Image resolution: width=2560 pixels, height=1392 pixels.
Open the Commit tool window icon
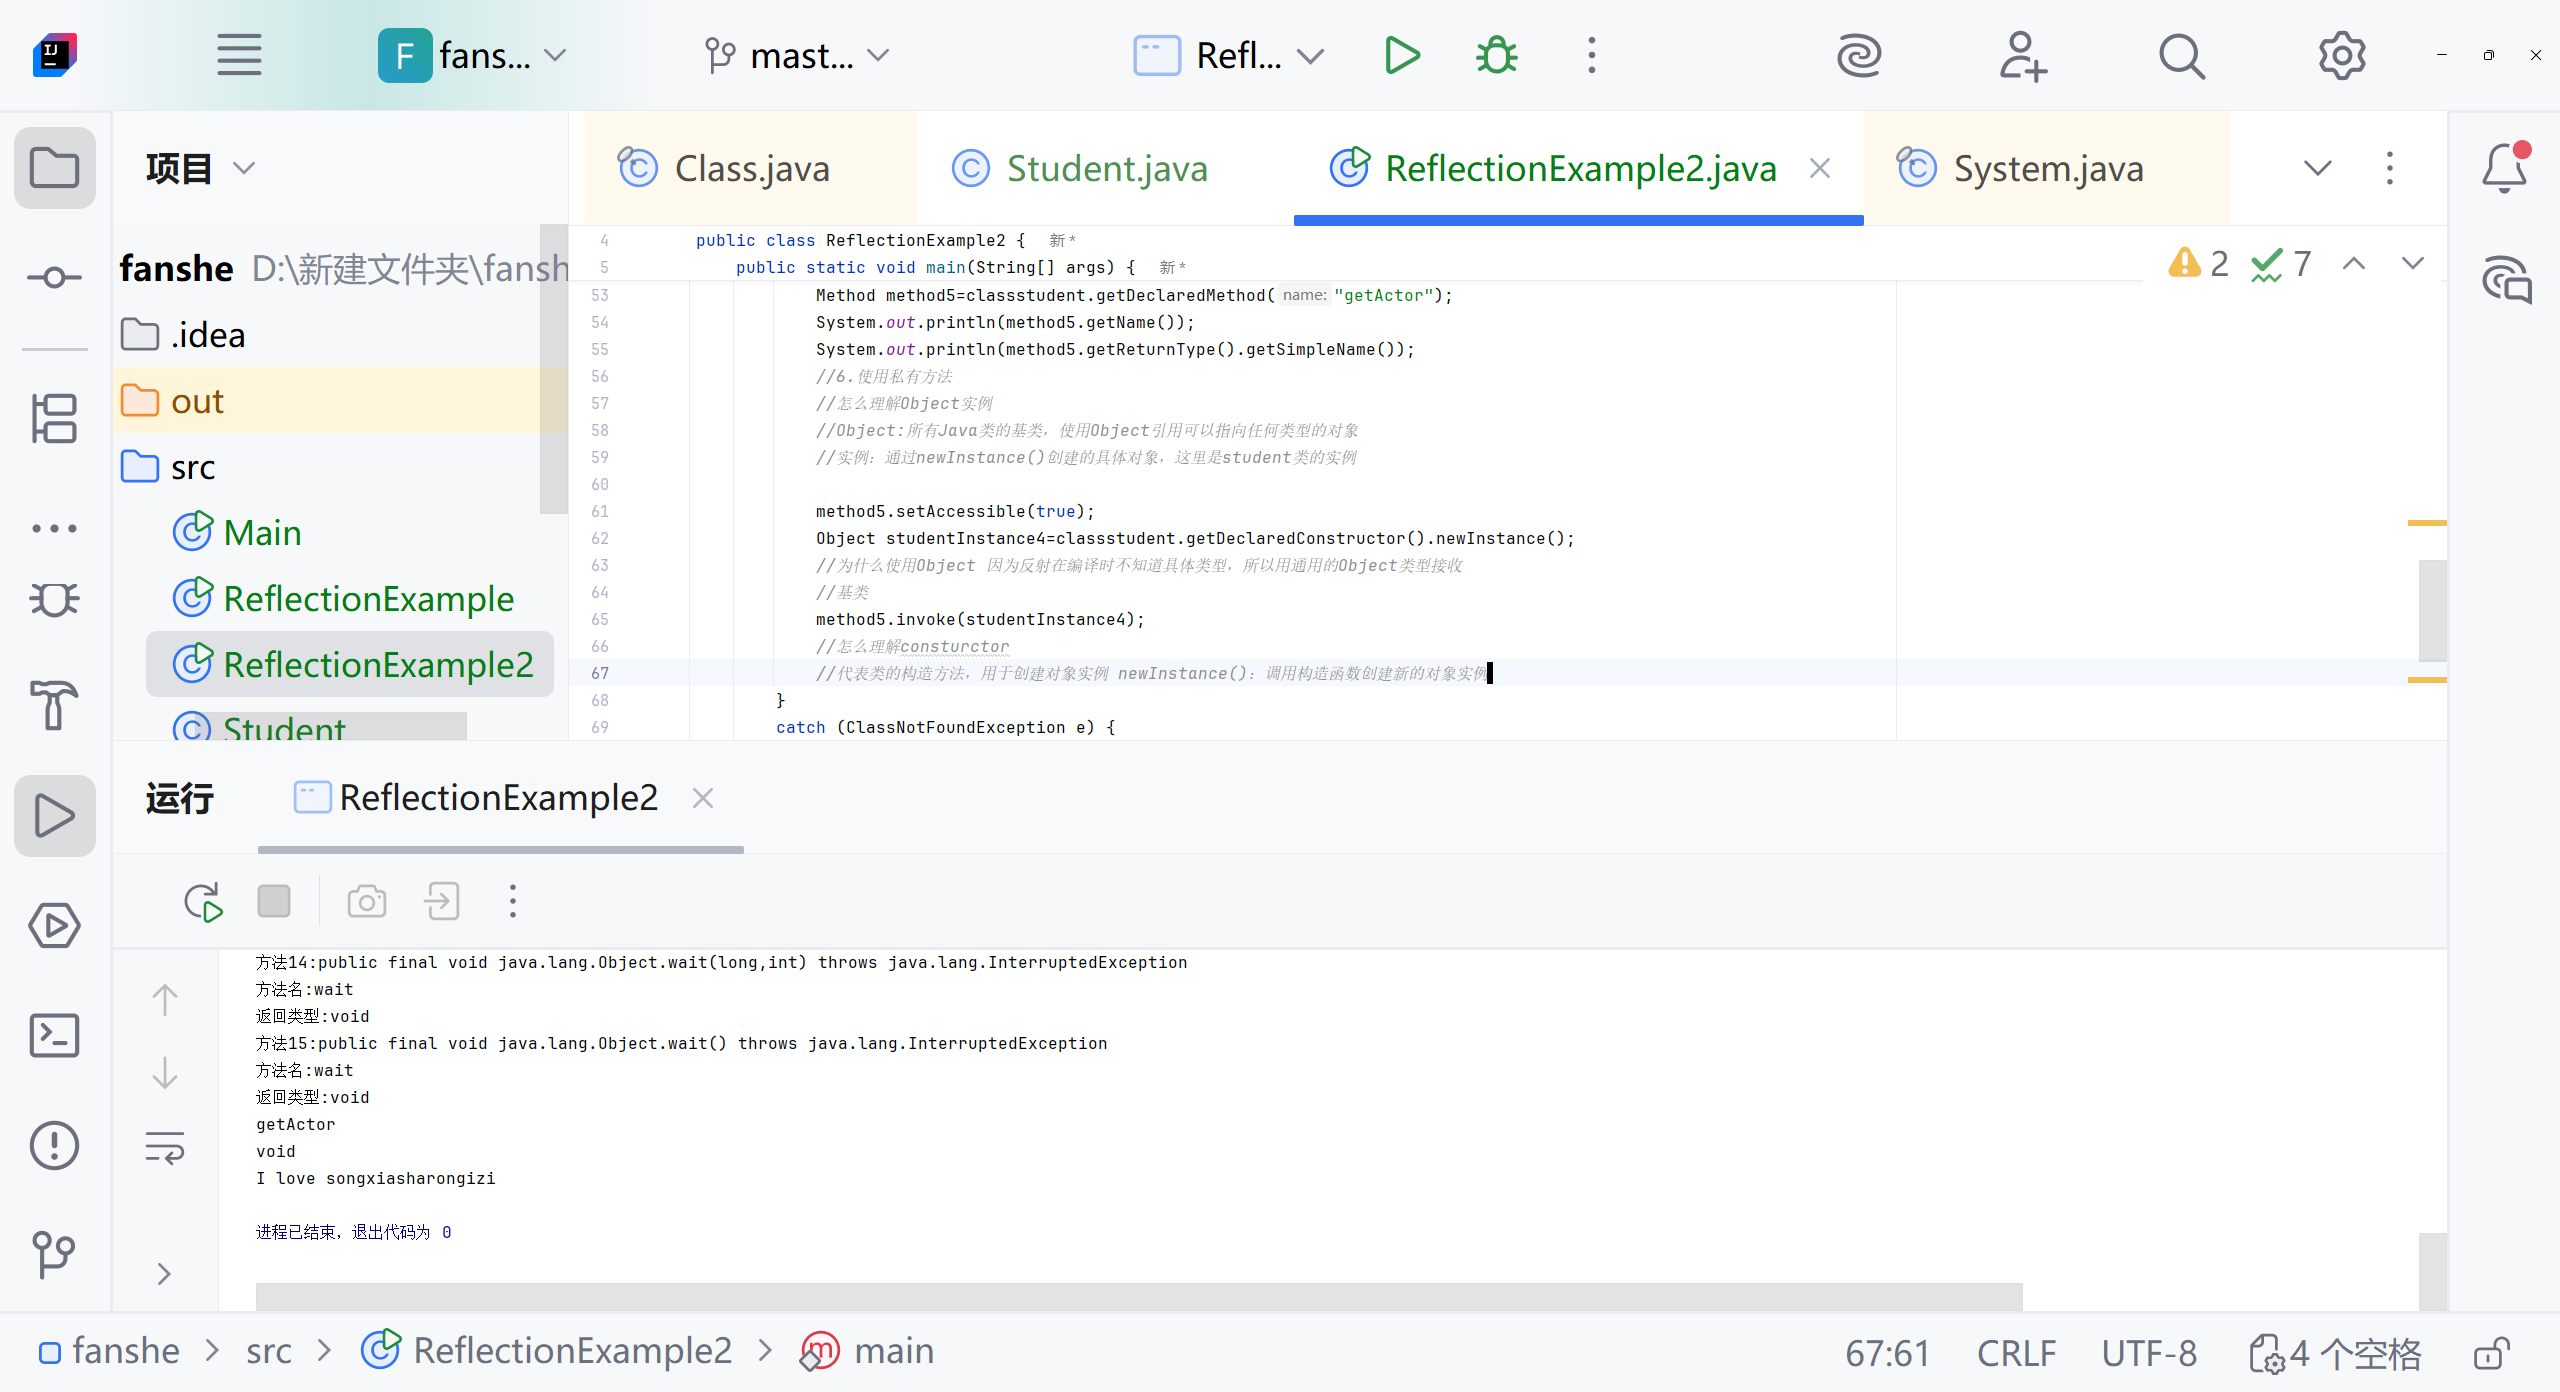click(54, 277)
